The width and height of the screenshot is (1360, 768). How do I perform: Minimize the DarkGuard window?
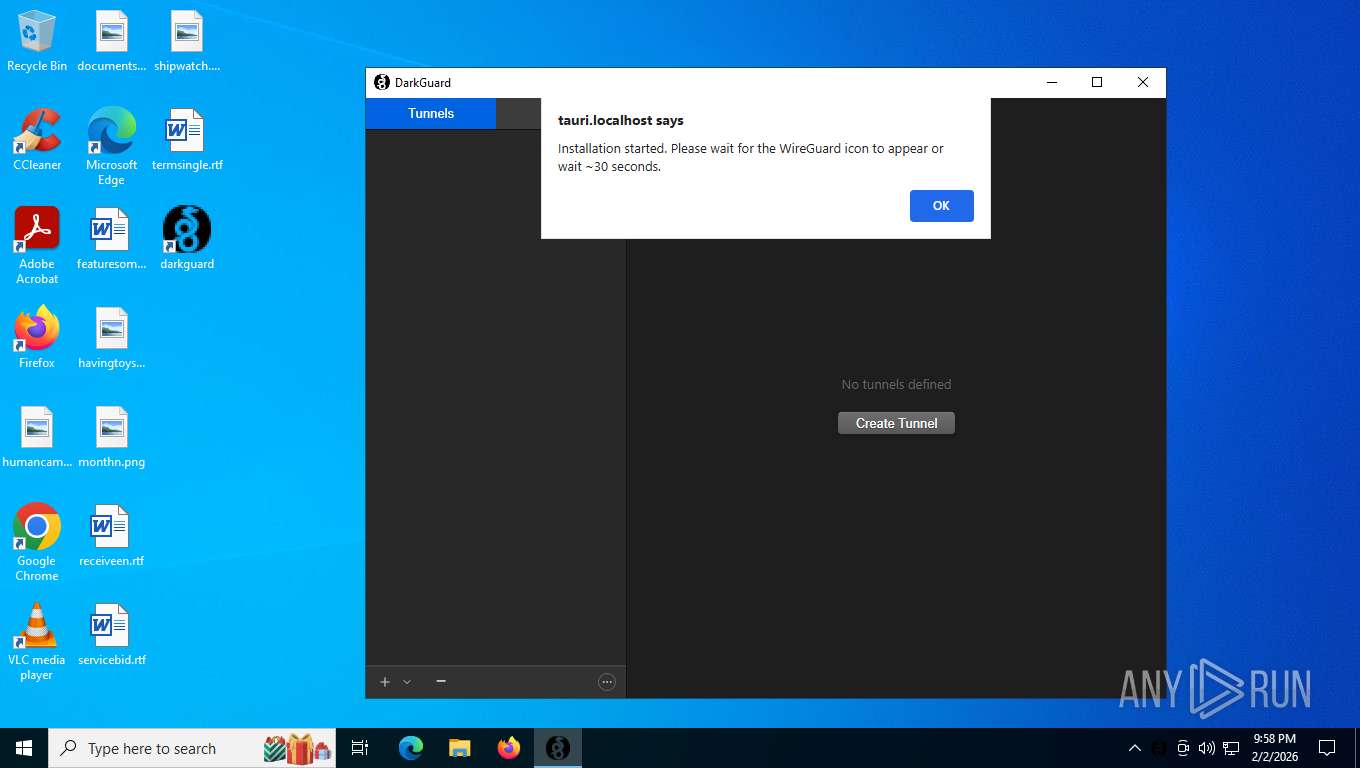click(1051, 82)
